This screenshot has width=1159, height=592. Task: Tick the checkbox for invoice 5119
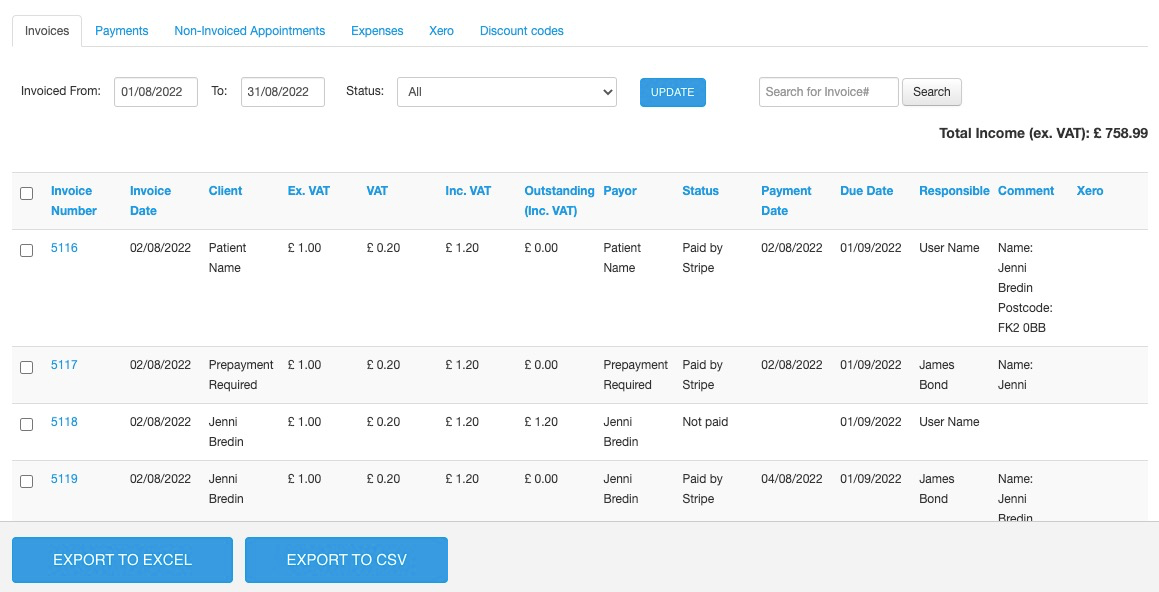click(27, 481)
